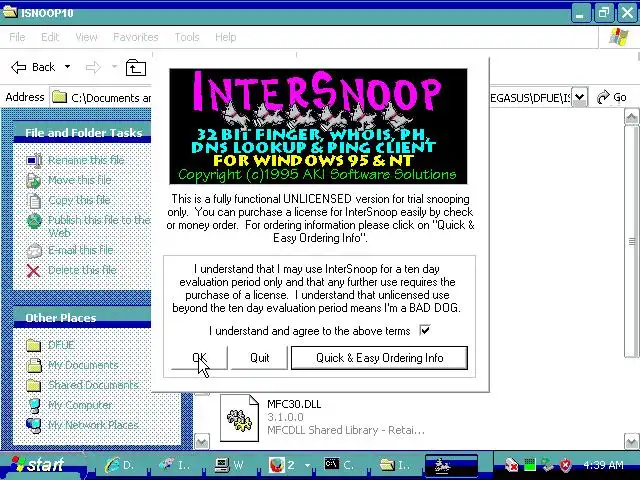Open the Shared Documents link
The width and height of the screenshot is (640, 480).
(x=93, y=384)
